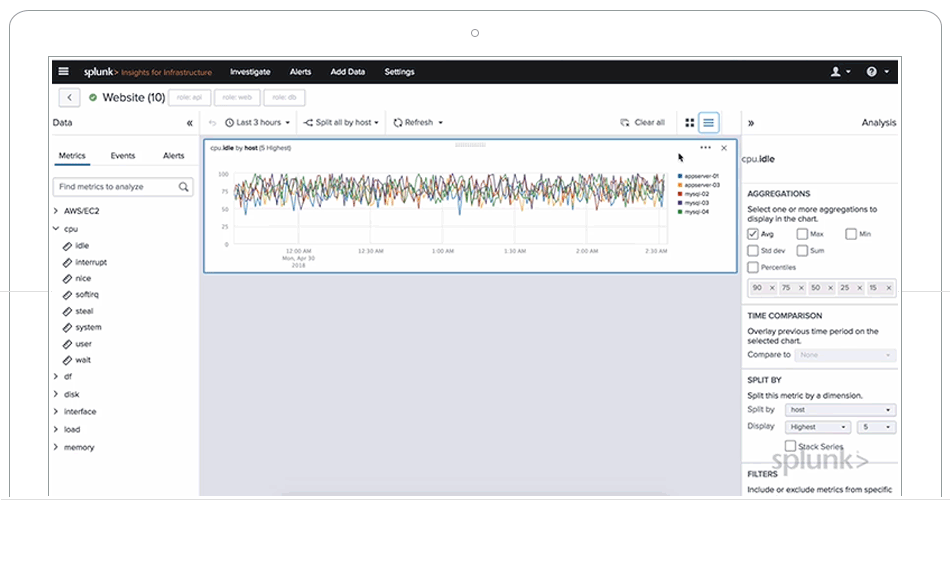Close the cpu.idle chart panel
950x584 pixels.
[724, 148]
